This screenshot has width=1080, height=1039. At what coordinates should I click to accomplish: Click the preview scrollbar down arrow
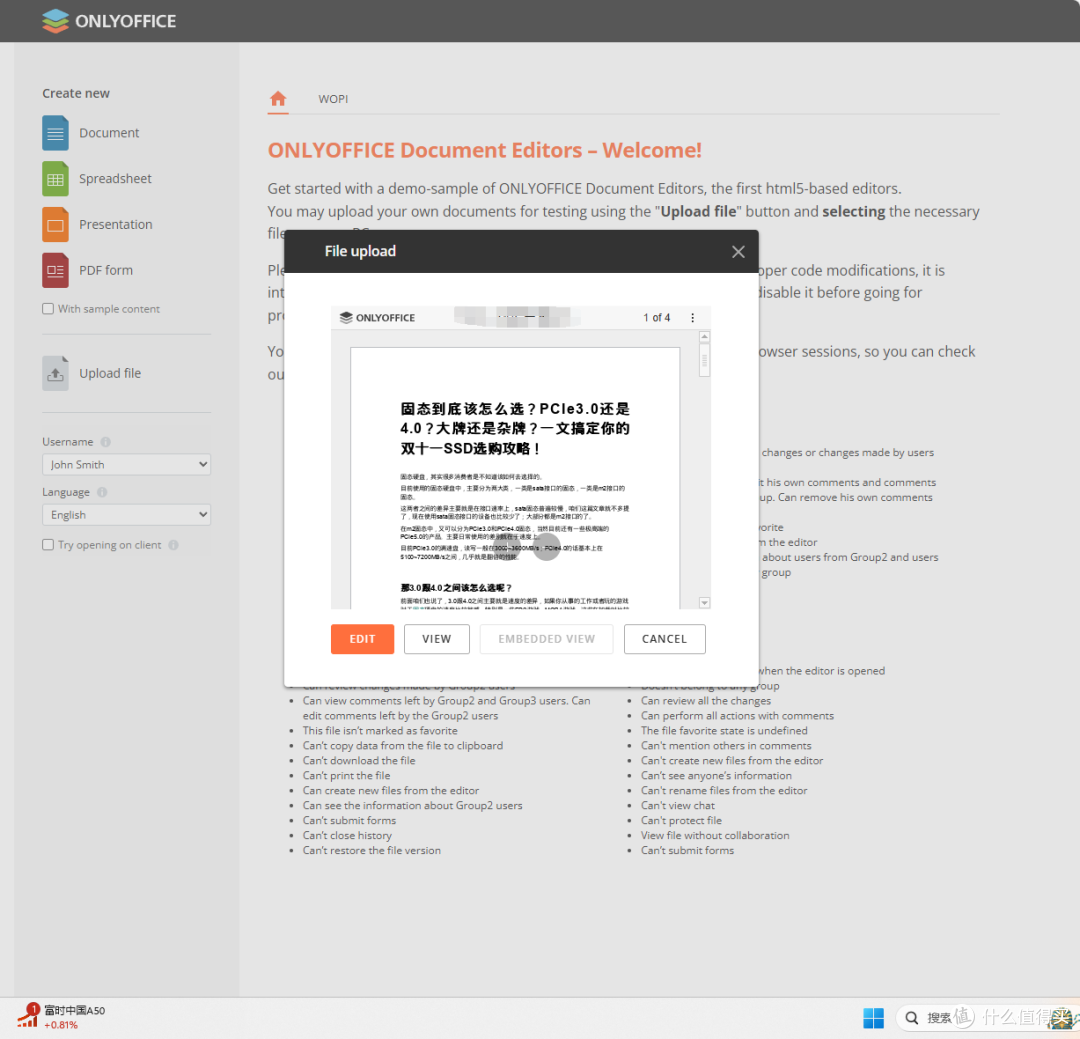pyautogui.click(x=704, y=603)
